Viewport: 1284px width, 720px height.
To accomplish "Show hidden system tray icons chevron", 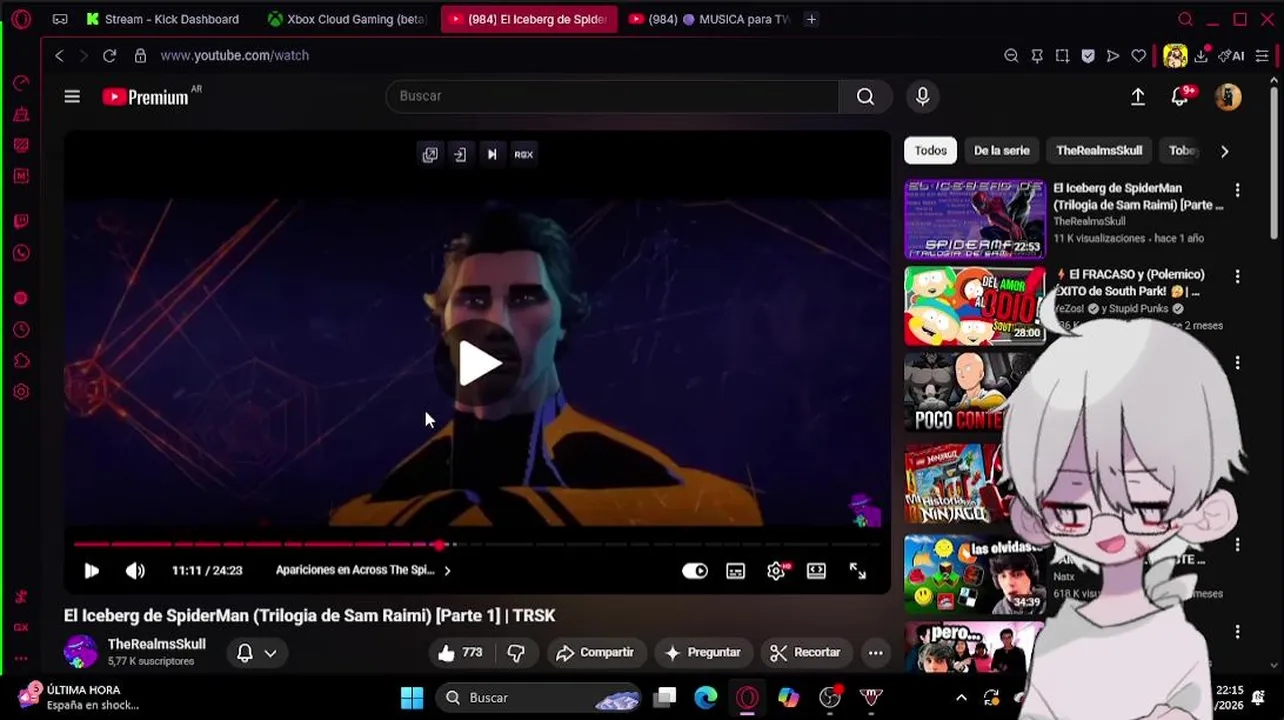I will click(961, 698).
